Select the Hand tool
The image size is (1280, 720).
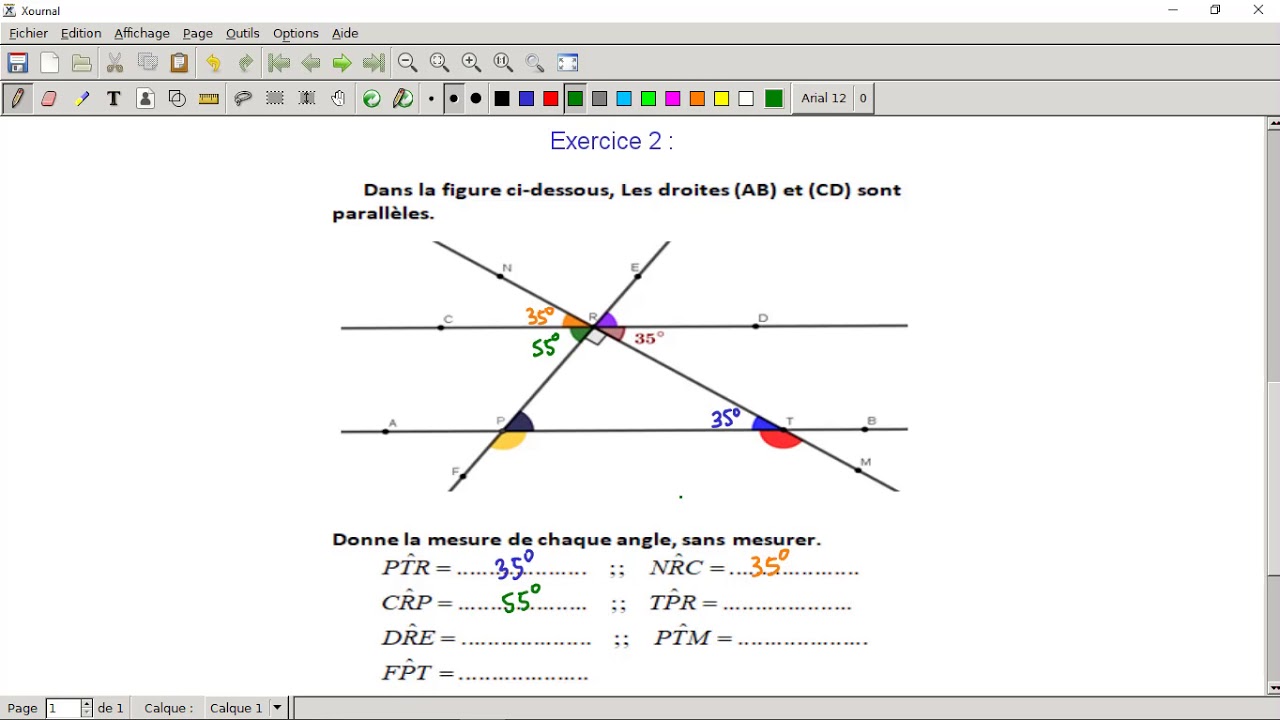click(x=338, y=98)
